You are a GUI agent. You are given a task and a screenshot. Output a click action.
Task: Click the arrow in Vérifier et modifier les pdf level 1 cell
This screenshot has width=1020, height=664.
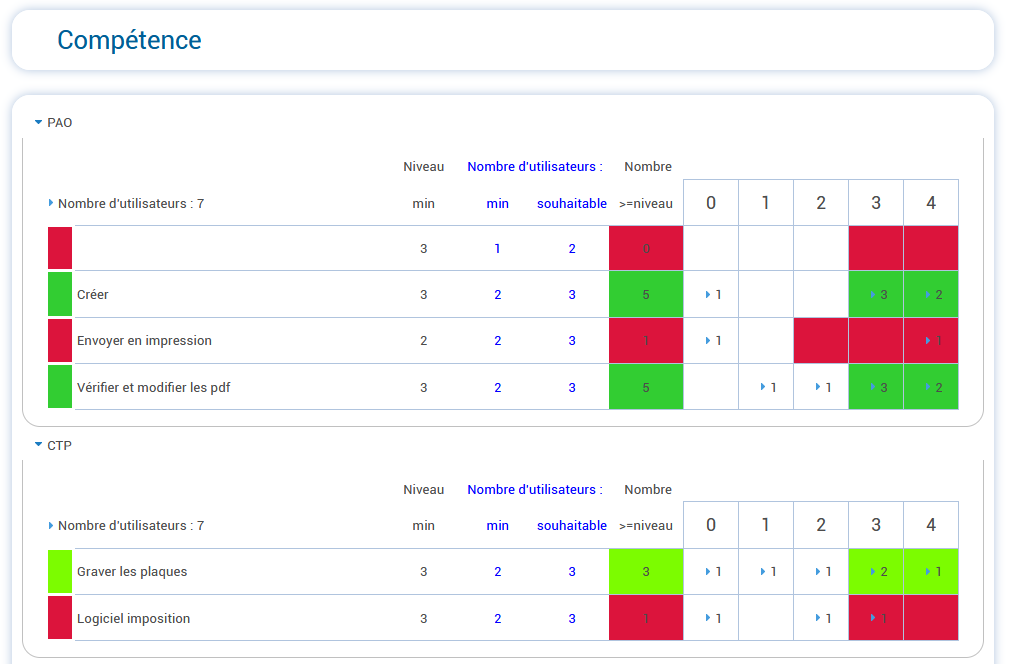765,386
